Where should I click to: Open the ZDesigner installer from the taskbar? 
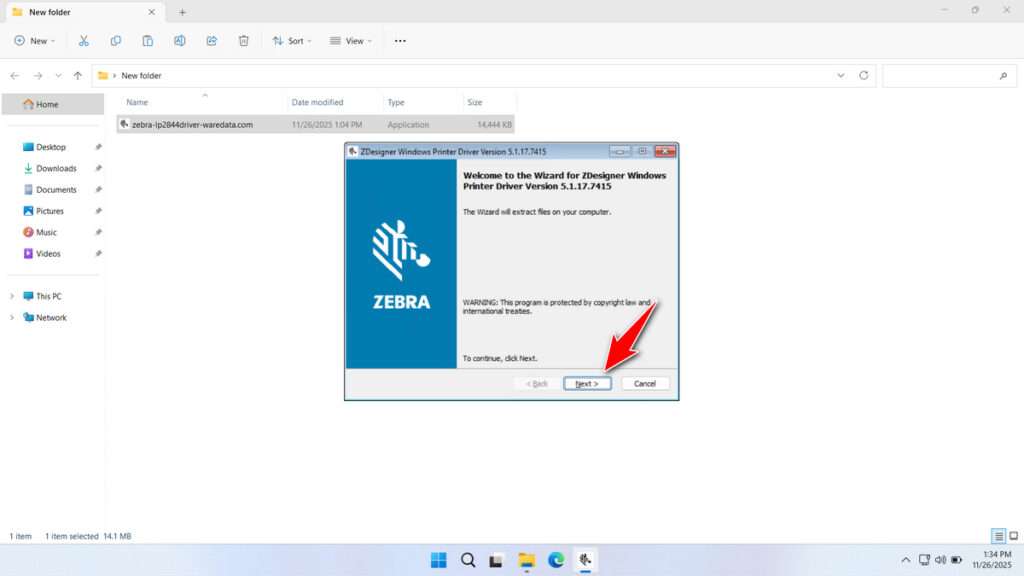[x=585, y=560]
